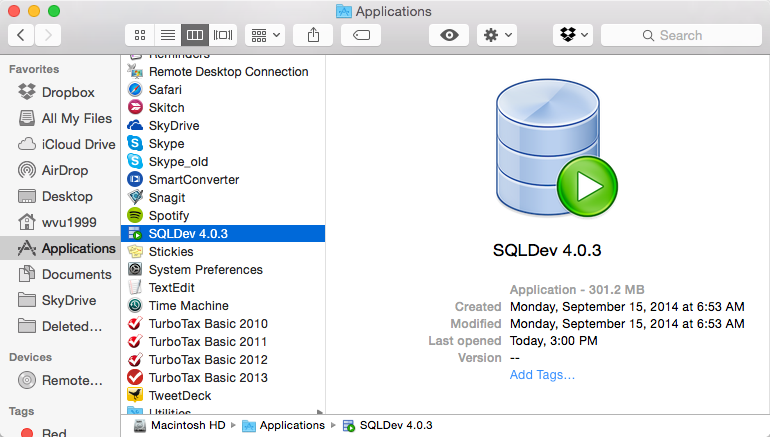
Task: Open the Dropbox toolbar dropdown
Action: click(573, 35)
